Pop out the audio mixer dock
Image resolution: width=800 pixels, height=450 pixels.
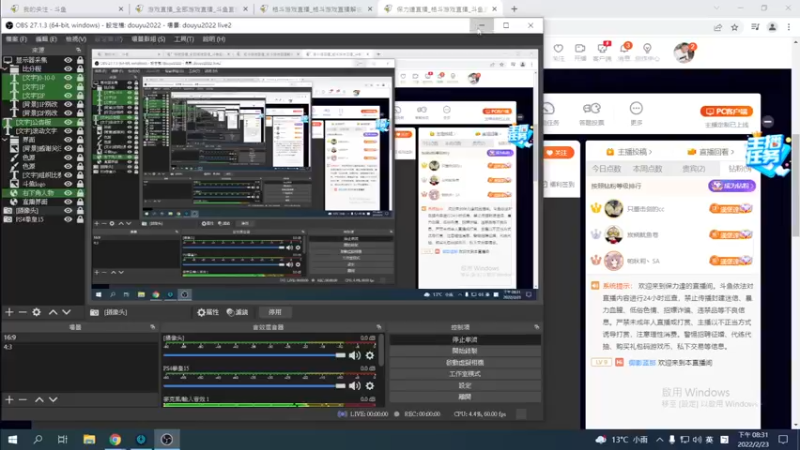tap(379, 327)
